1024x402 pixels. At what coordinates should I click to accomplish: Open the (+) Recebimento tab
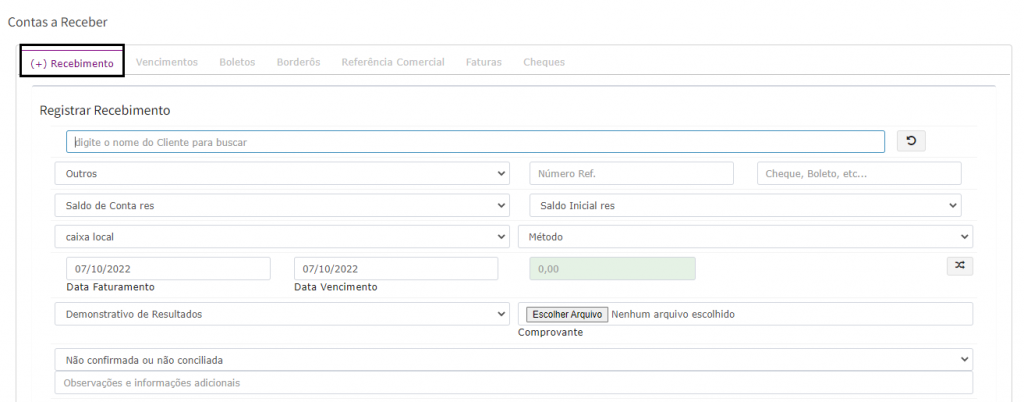point(72,62)
